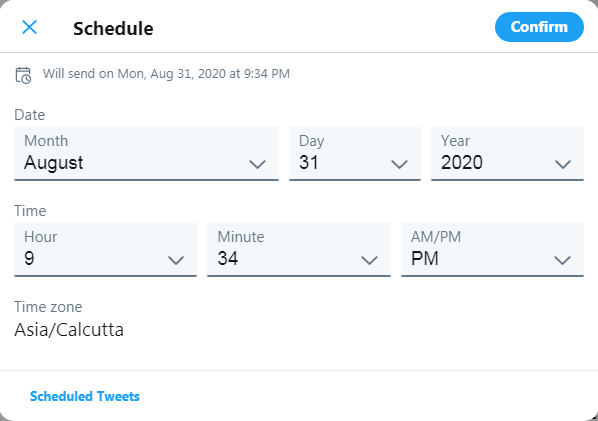The width and height of the screenshot is (598, 421).
Task: Click the Minute field chevron arrow
Action: click(x=369, y=260)
